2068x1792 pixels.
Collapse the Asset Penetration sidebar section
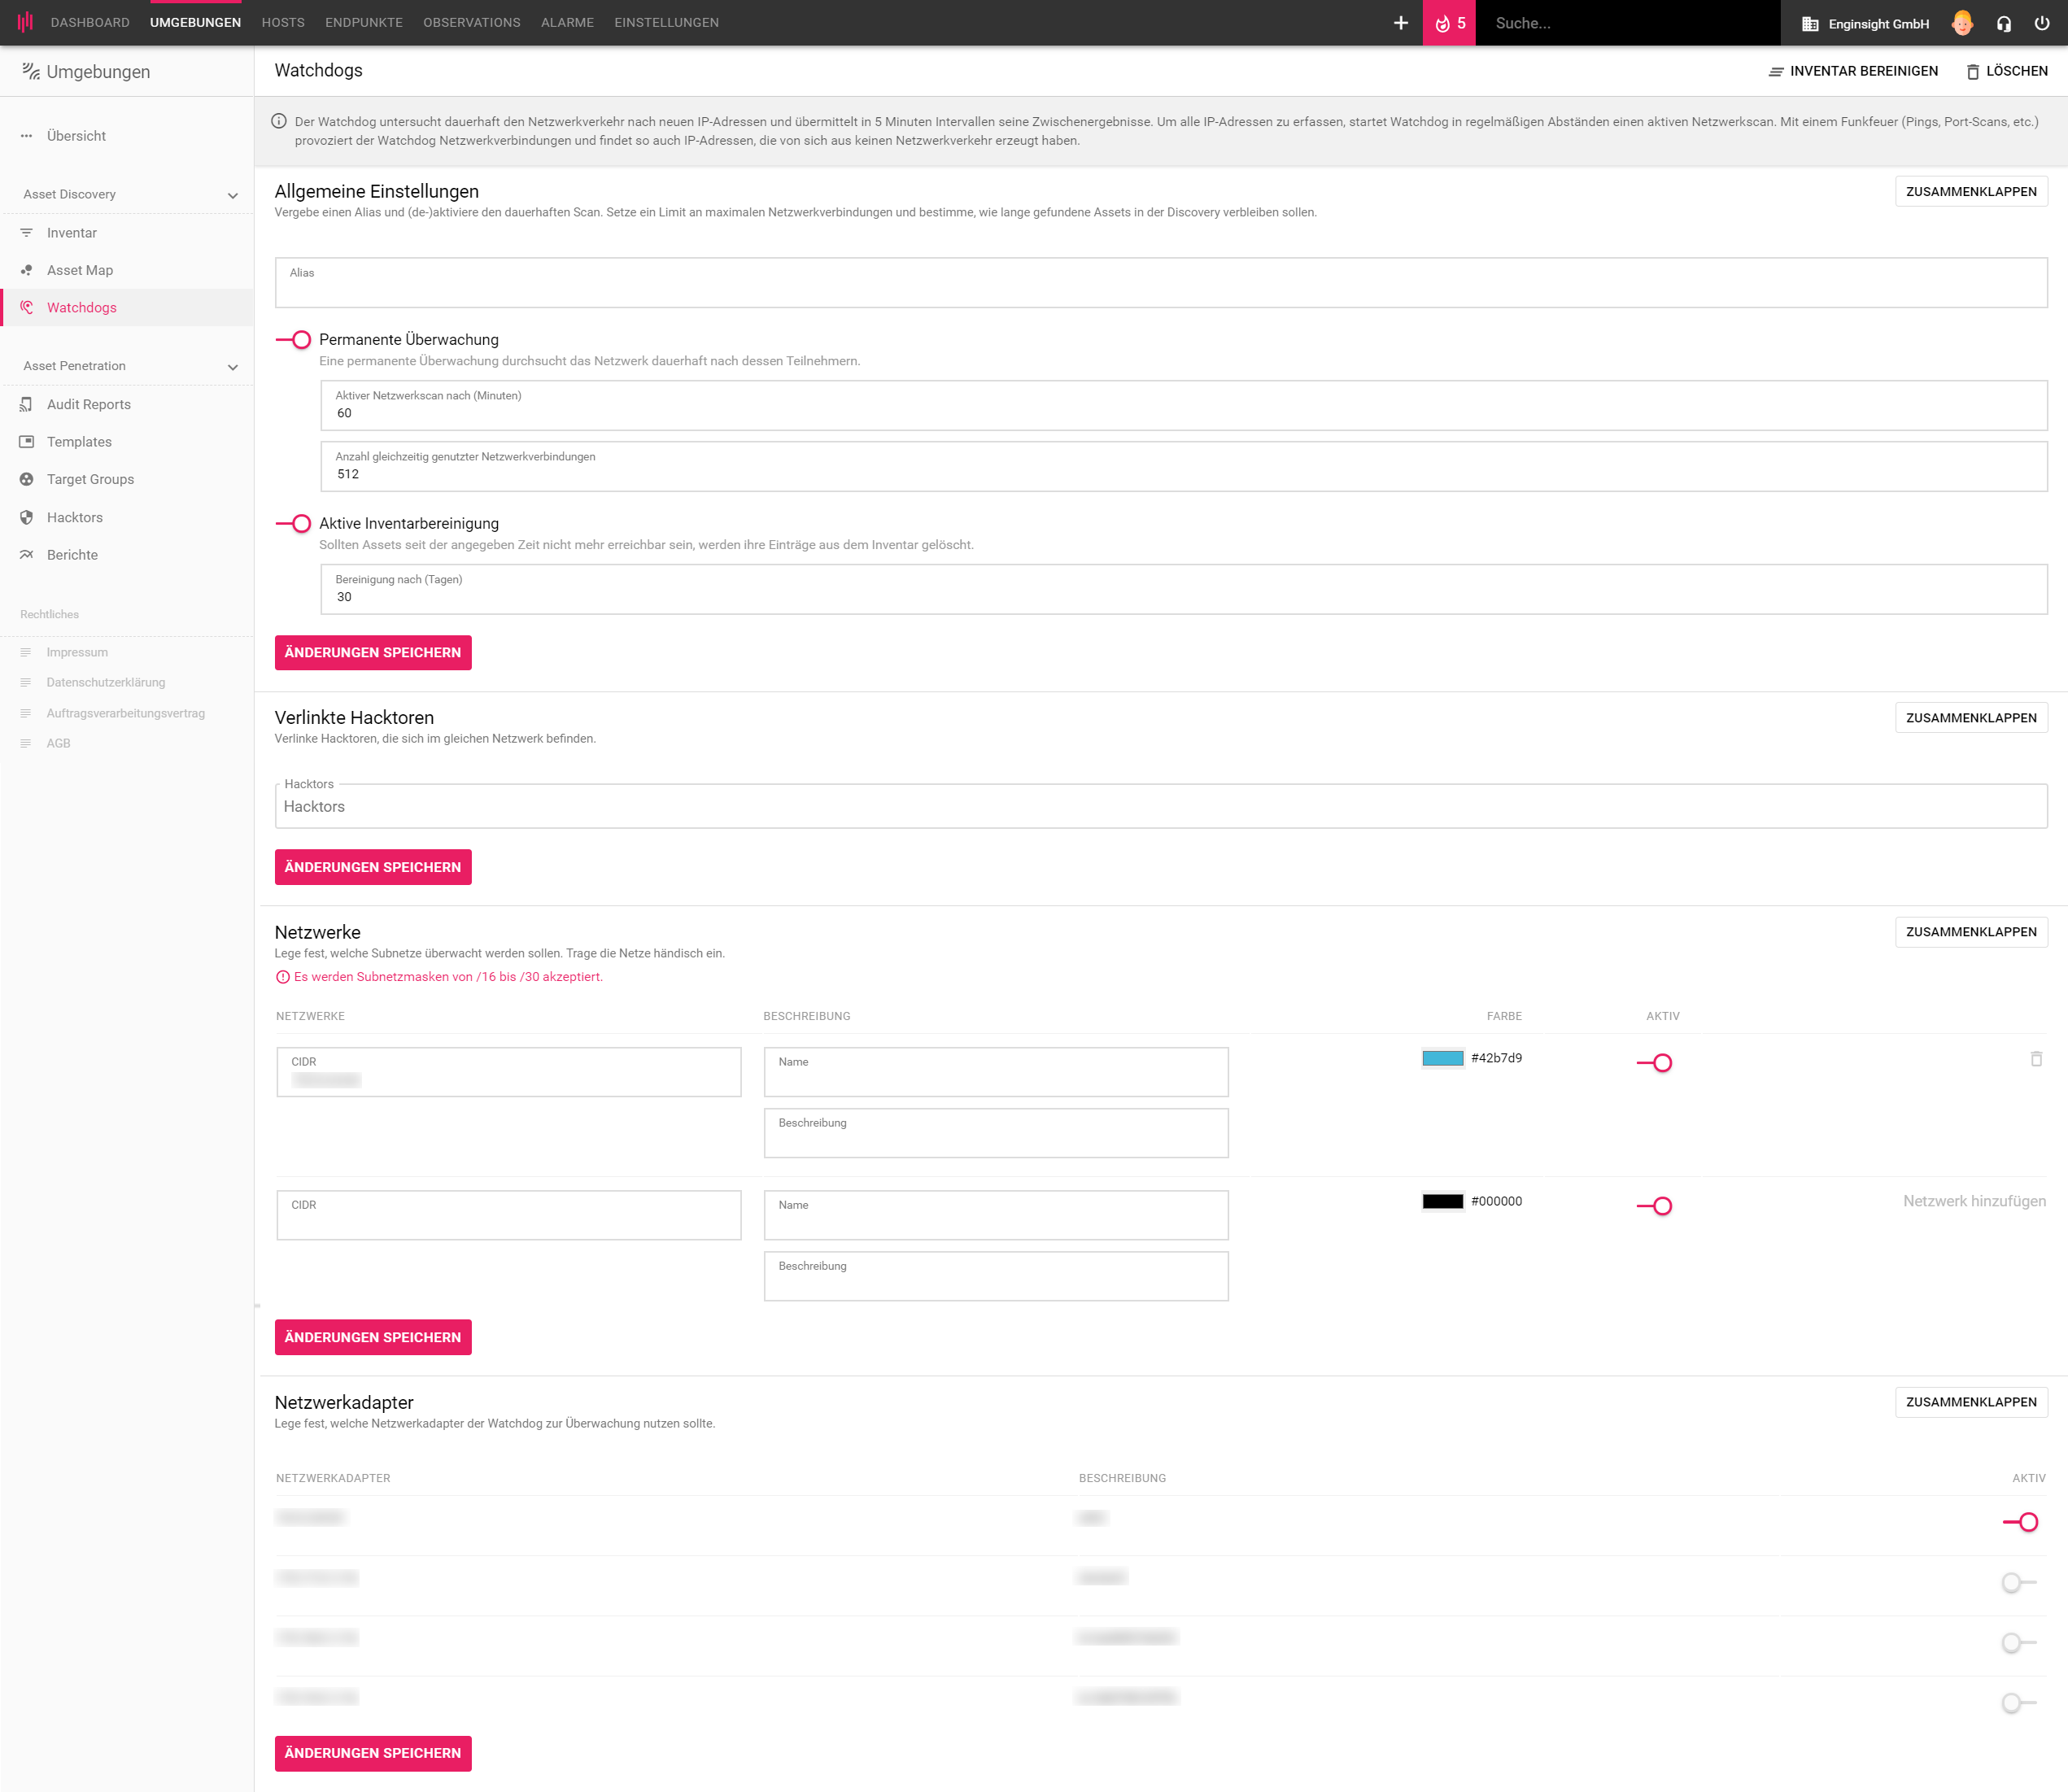coord(232,367)
